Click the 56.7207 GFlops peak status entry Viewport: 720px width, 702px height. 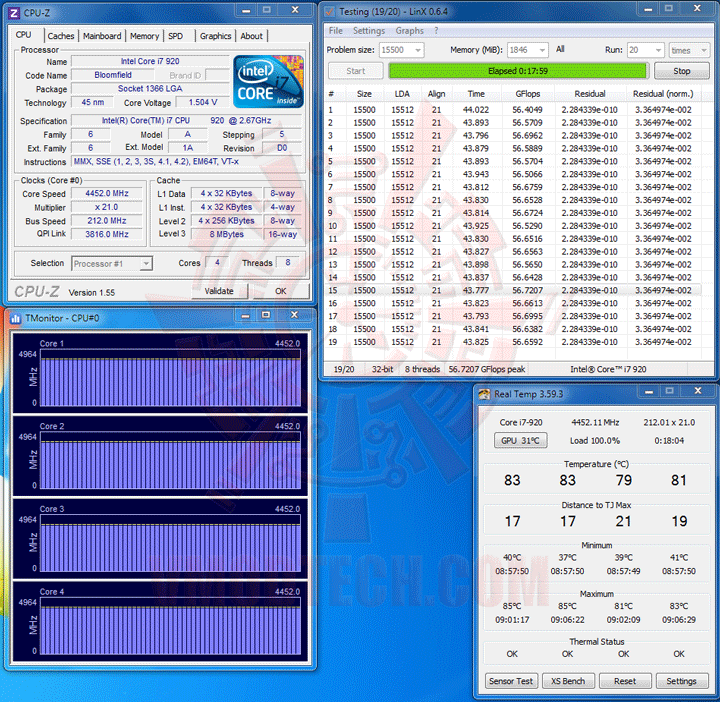pyautogui.click(x=487, y=369)
